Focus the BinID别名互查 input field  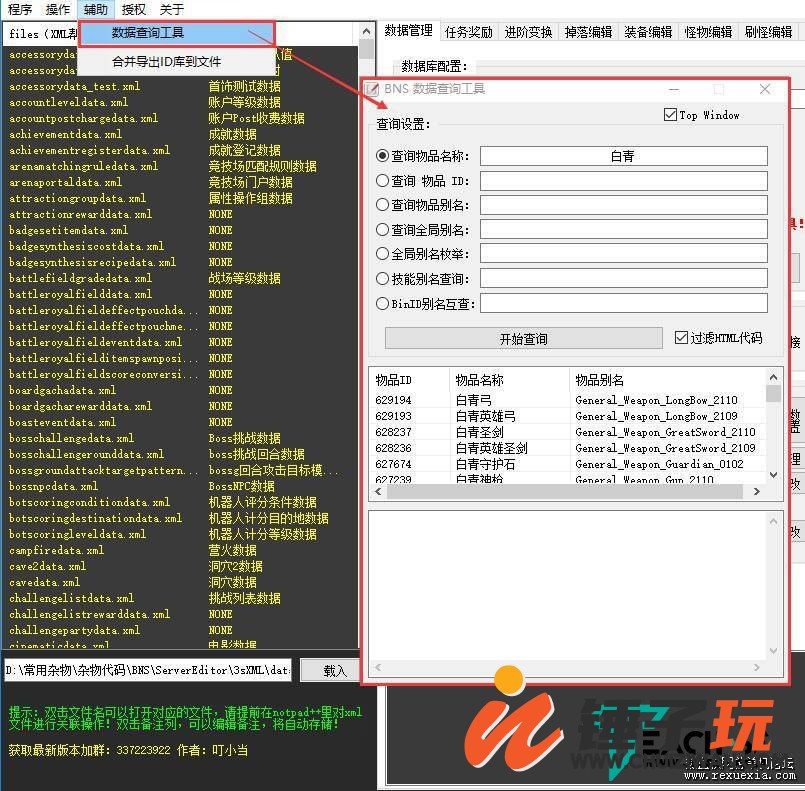pyautogui.click(x=623, y=303)
